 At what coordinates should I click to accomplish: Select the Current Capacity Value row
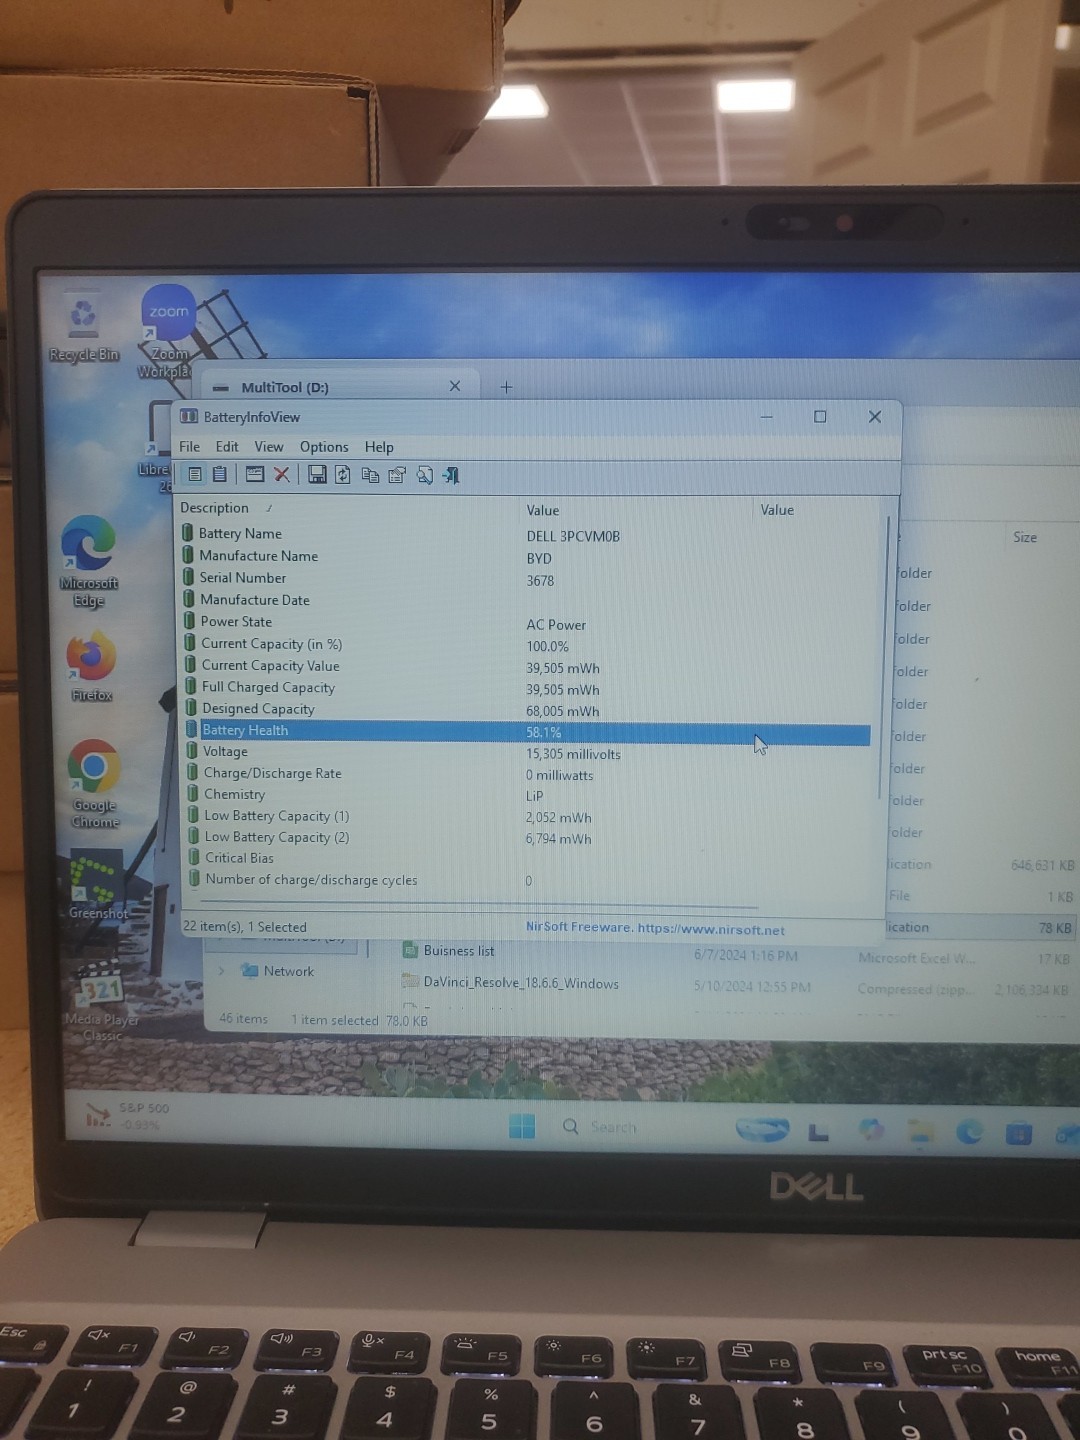(526, 667)
